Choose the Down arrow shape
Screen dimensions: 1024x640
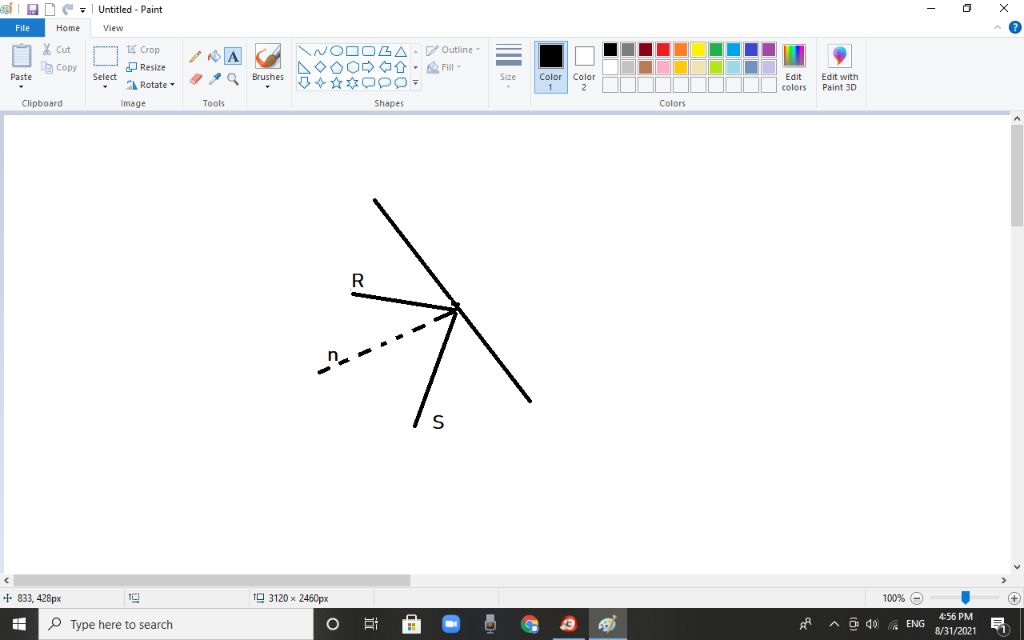tap(304, 82)
